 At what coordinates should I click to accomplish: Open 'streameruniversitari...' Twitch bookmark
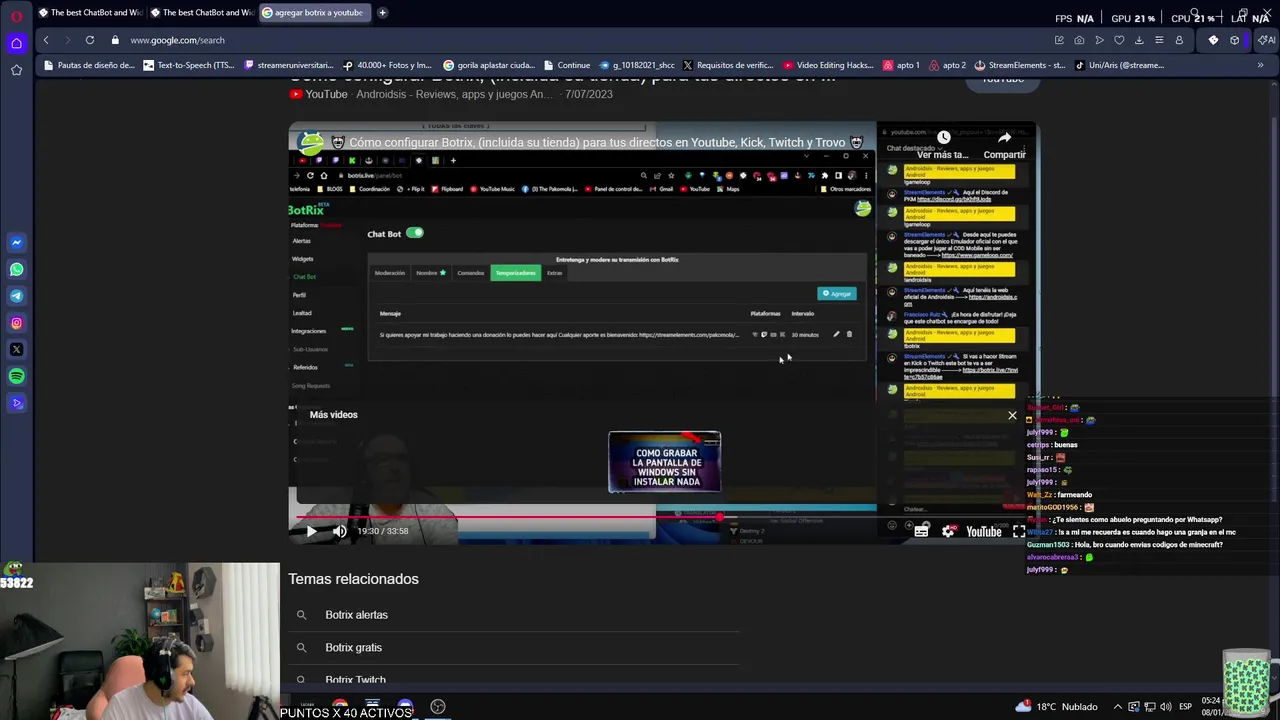tap(288, 65)
